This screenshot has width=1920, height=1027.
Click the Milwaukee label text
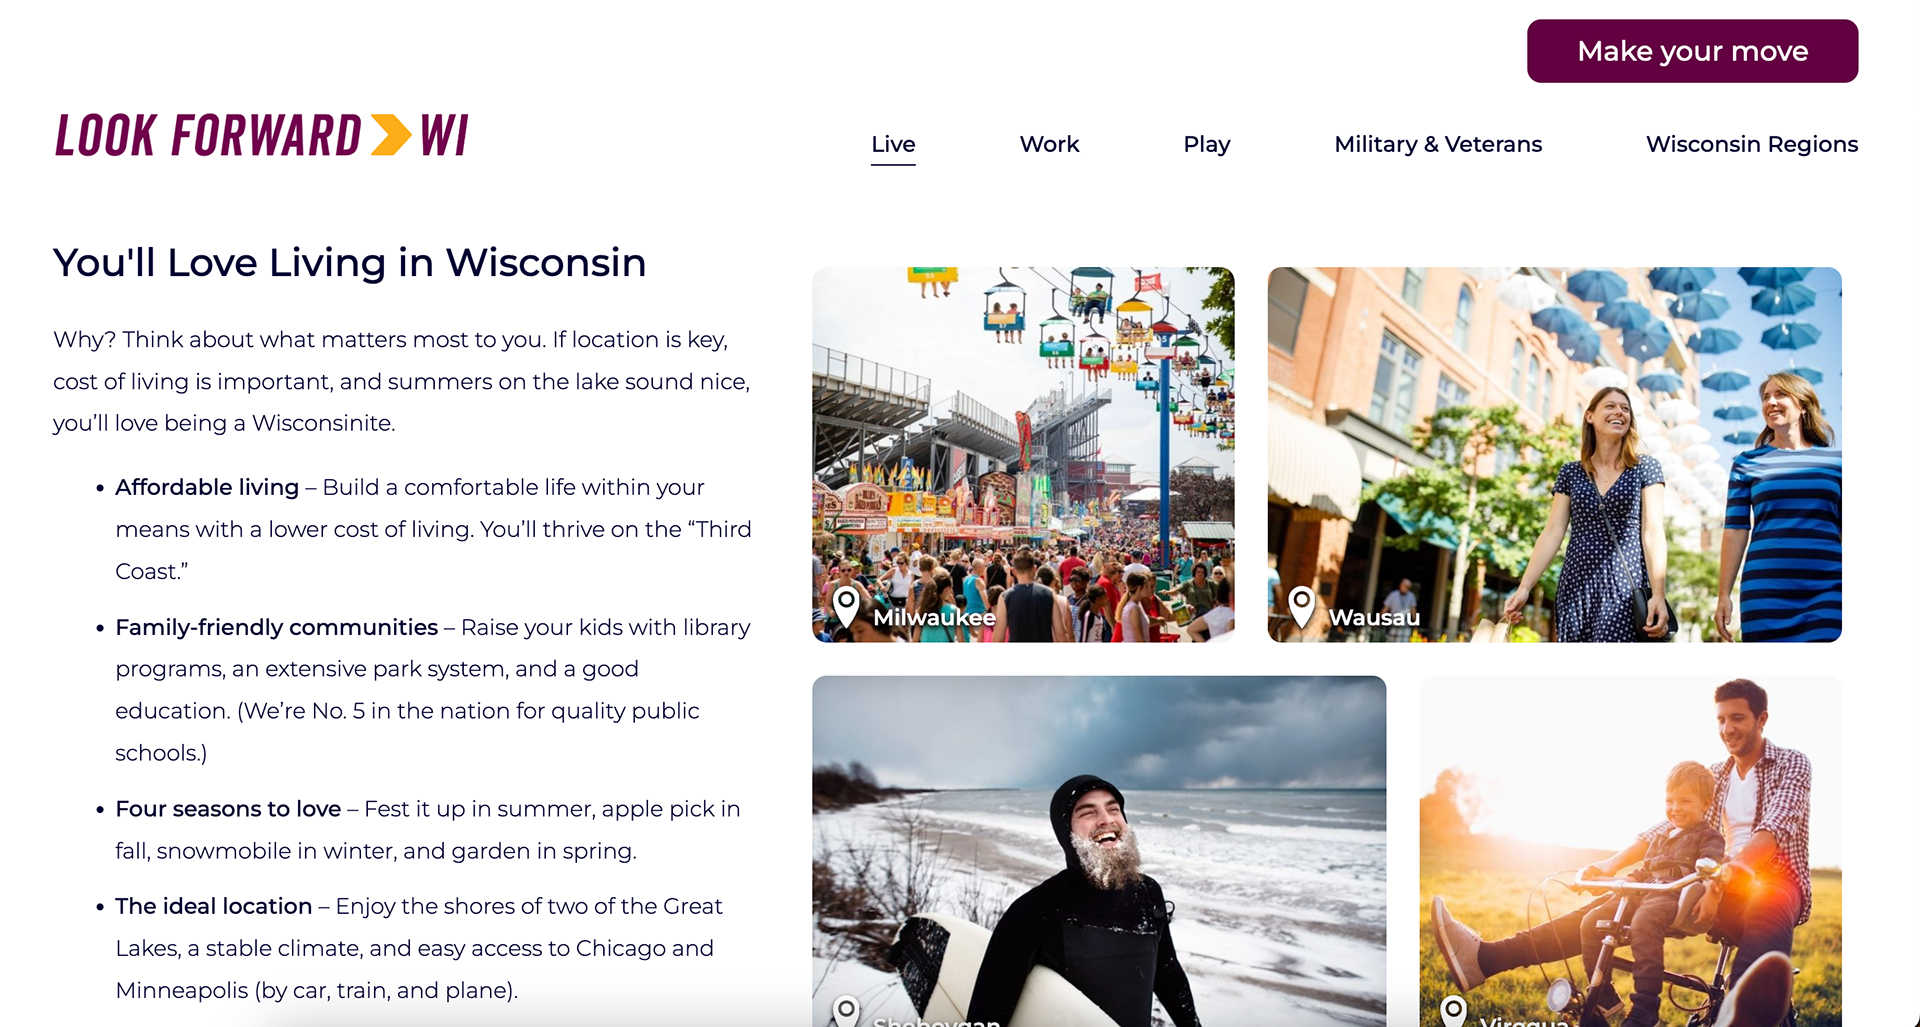point(934,617)
